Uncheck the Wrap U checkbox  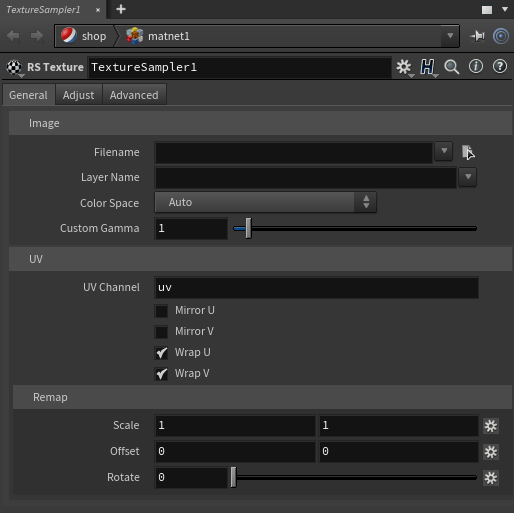pos(161,353)
